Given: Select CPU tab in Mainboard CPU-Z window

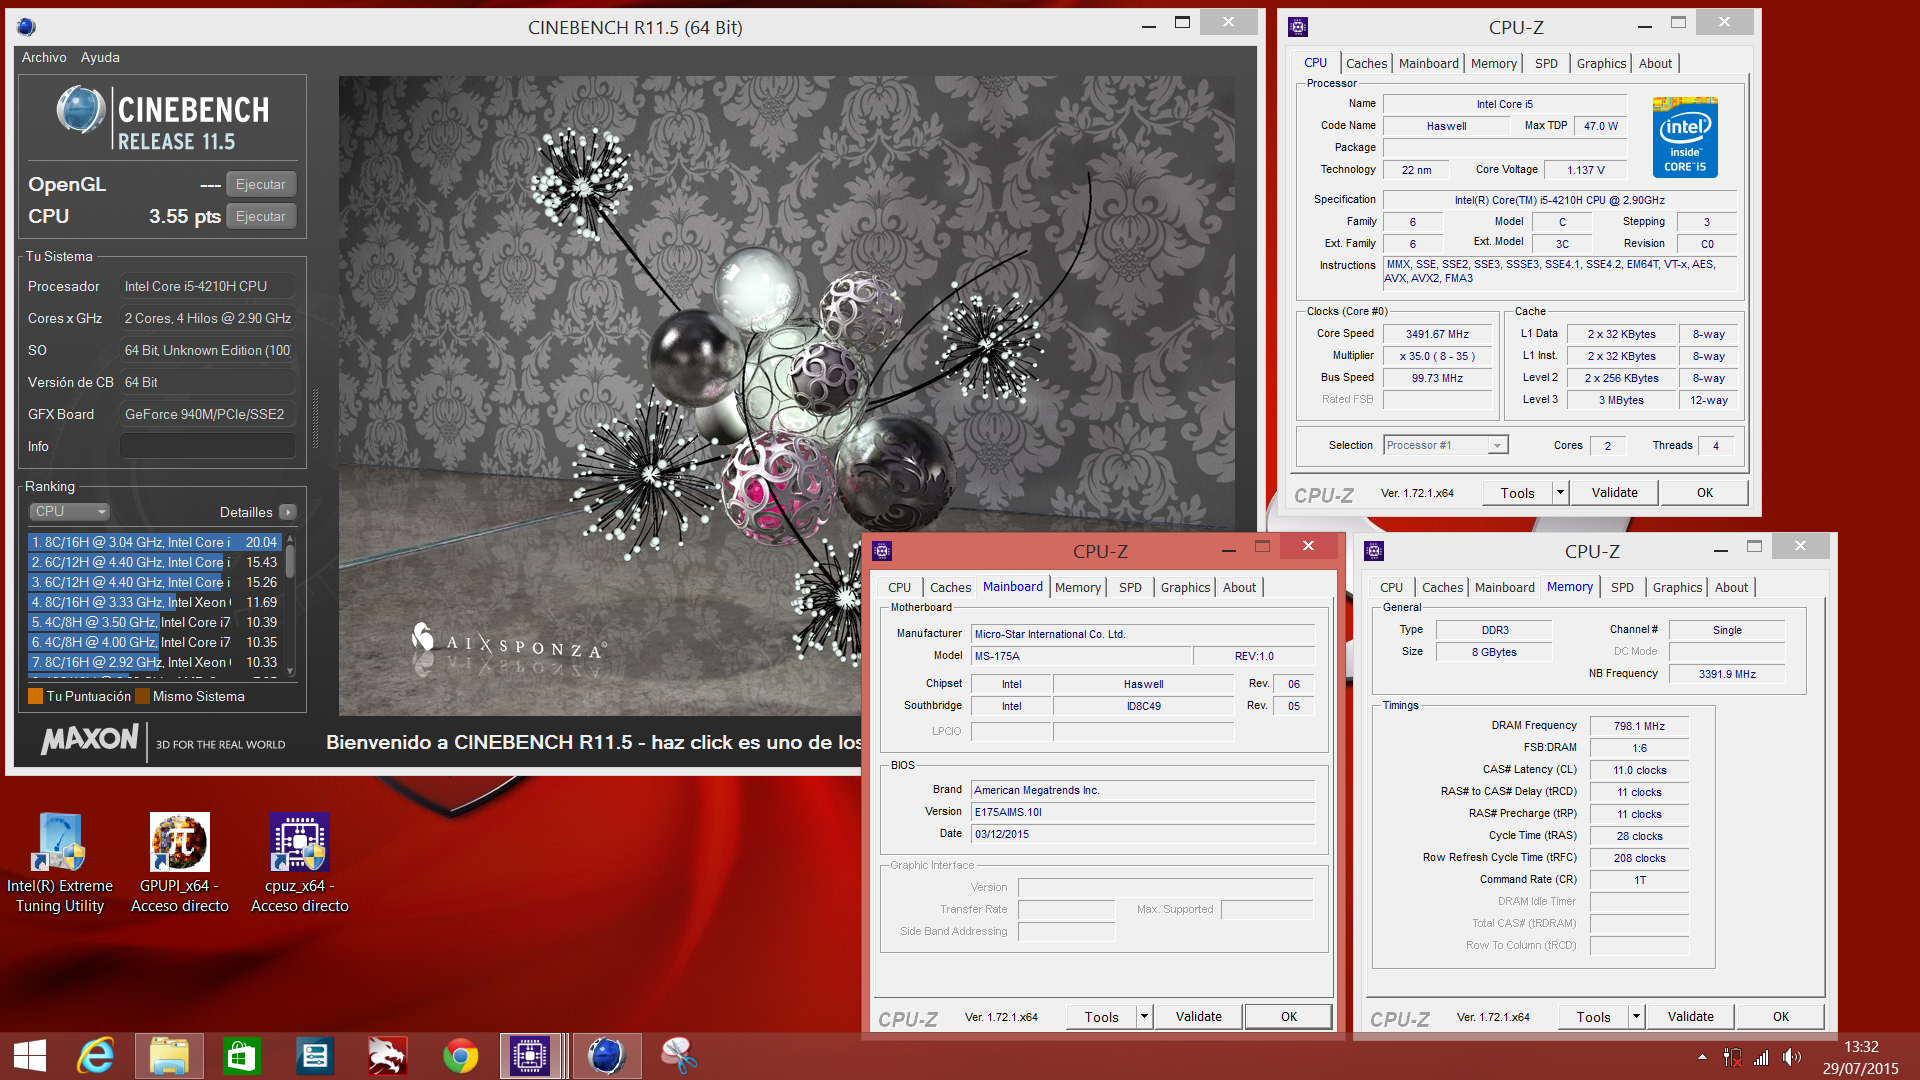Looking at the screenshot, I should (x=899, y=587).
